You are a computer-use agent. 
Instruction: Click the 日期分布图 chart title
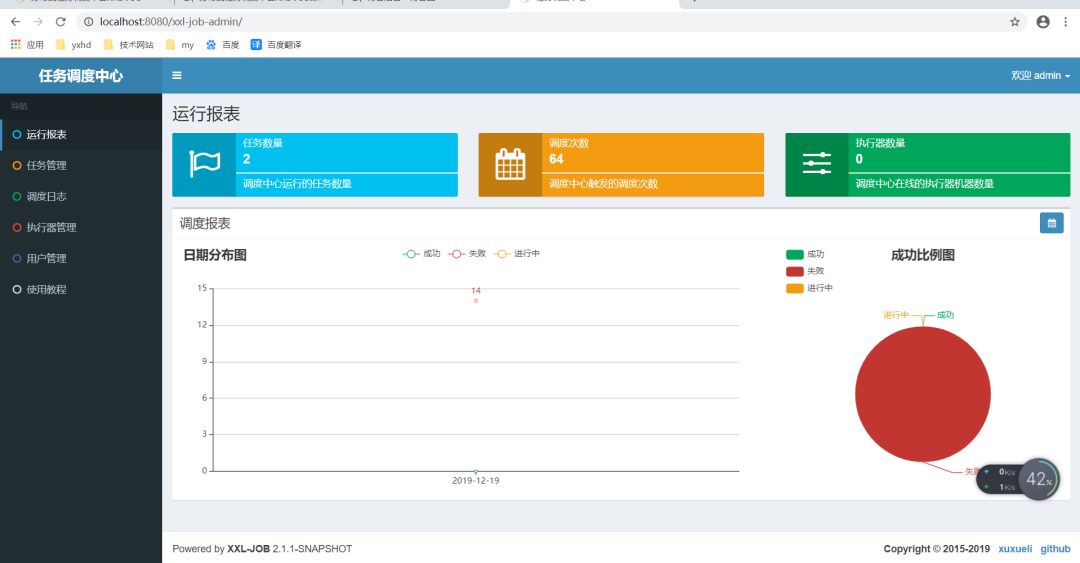coord(215,255)
